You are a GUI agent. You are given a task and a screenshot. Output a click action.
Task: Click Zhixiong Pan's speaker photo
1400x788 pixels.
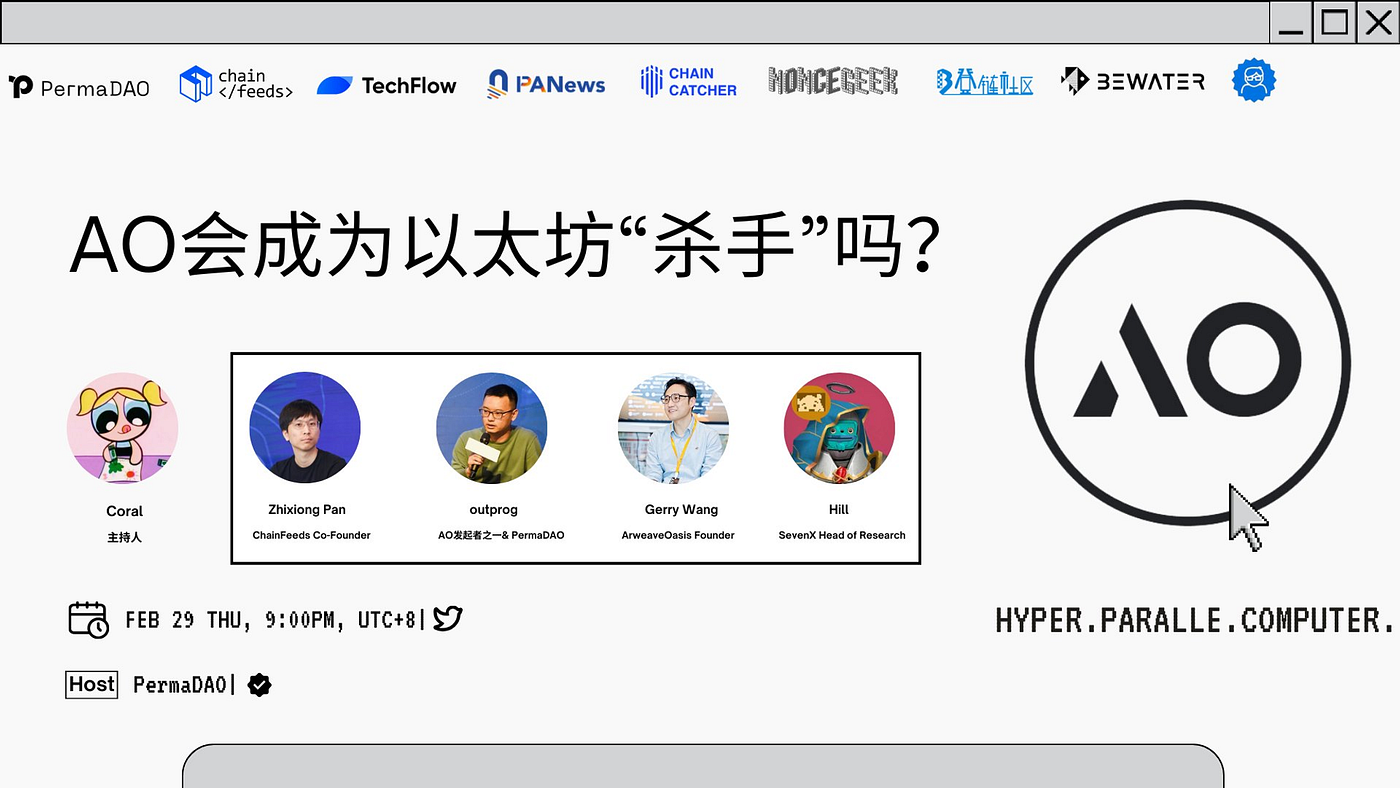click(x=304, y=427)
